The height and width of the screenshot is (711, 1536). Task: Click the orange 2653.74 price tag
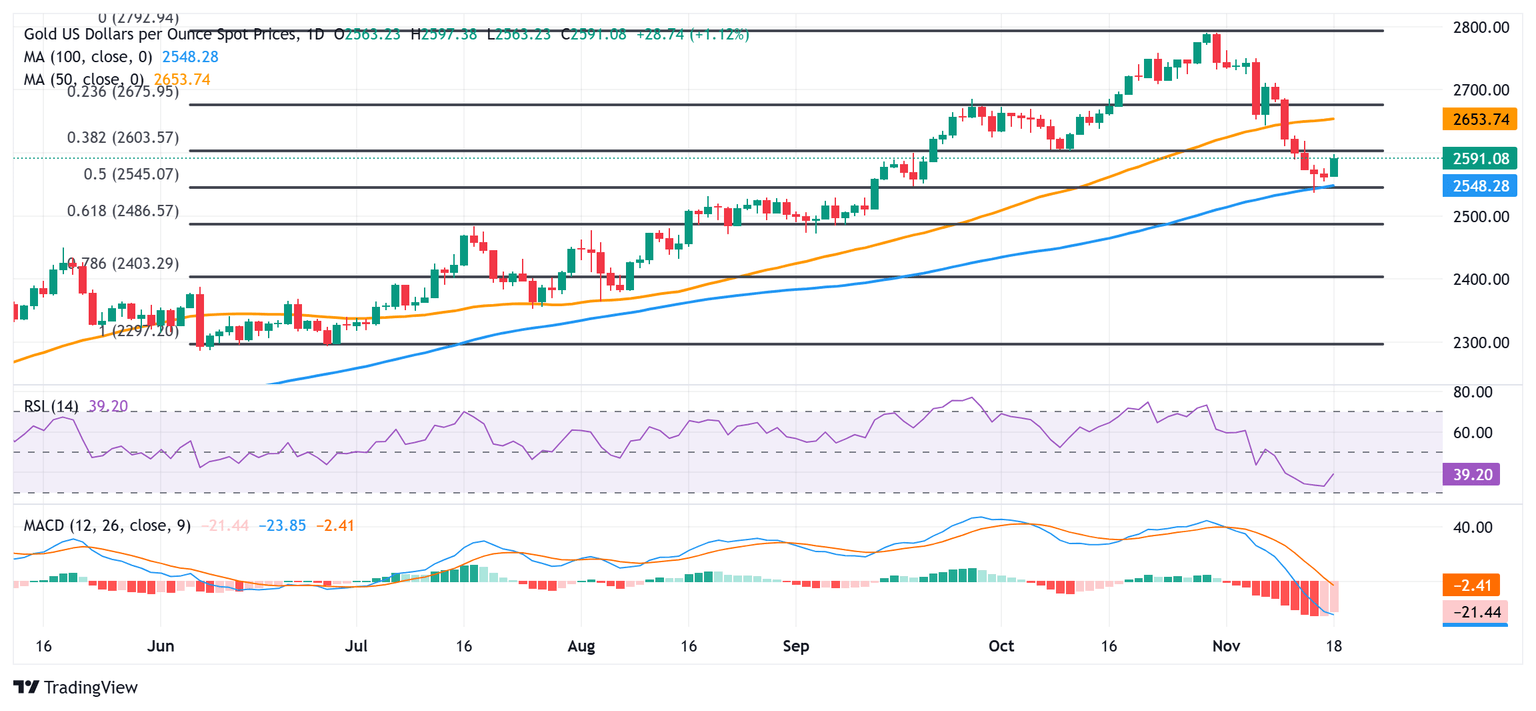[1479, 119]
